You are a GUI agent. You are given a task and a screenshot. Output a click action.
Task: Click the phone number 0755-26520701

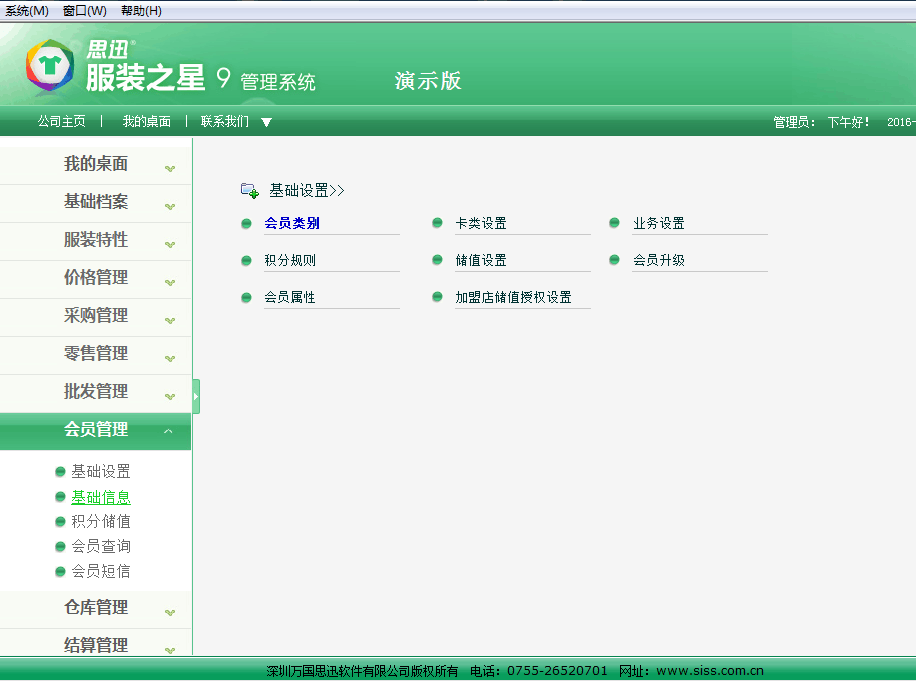[557, 671]
